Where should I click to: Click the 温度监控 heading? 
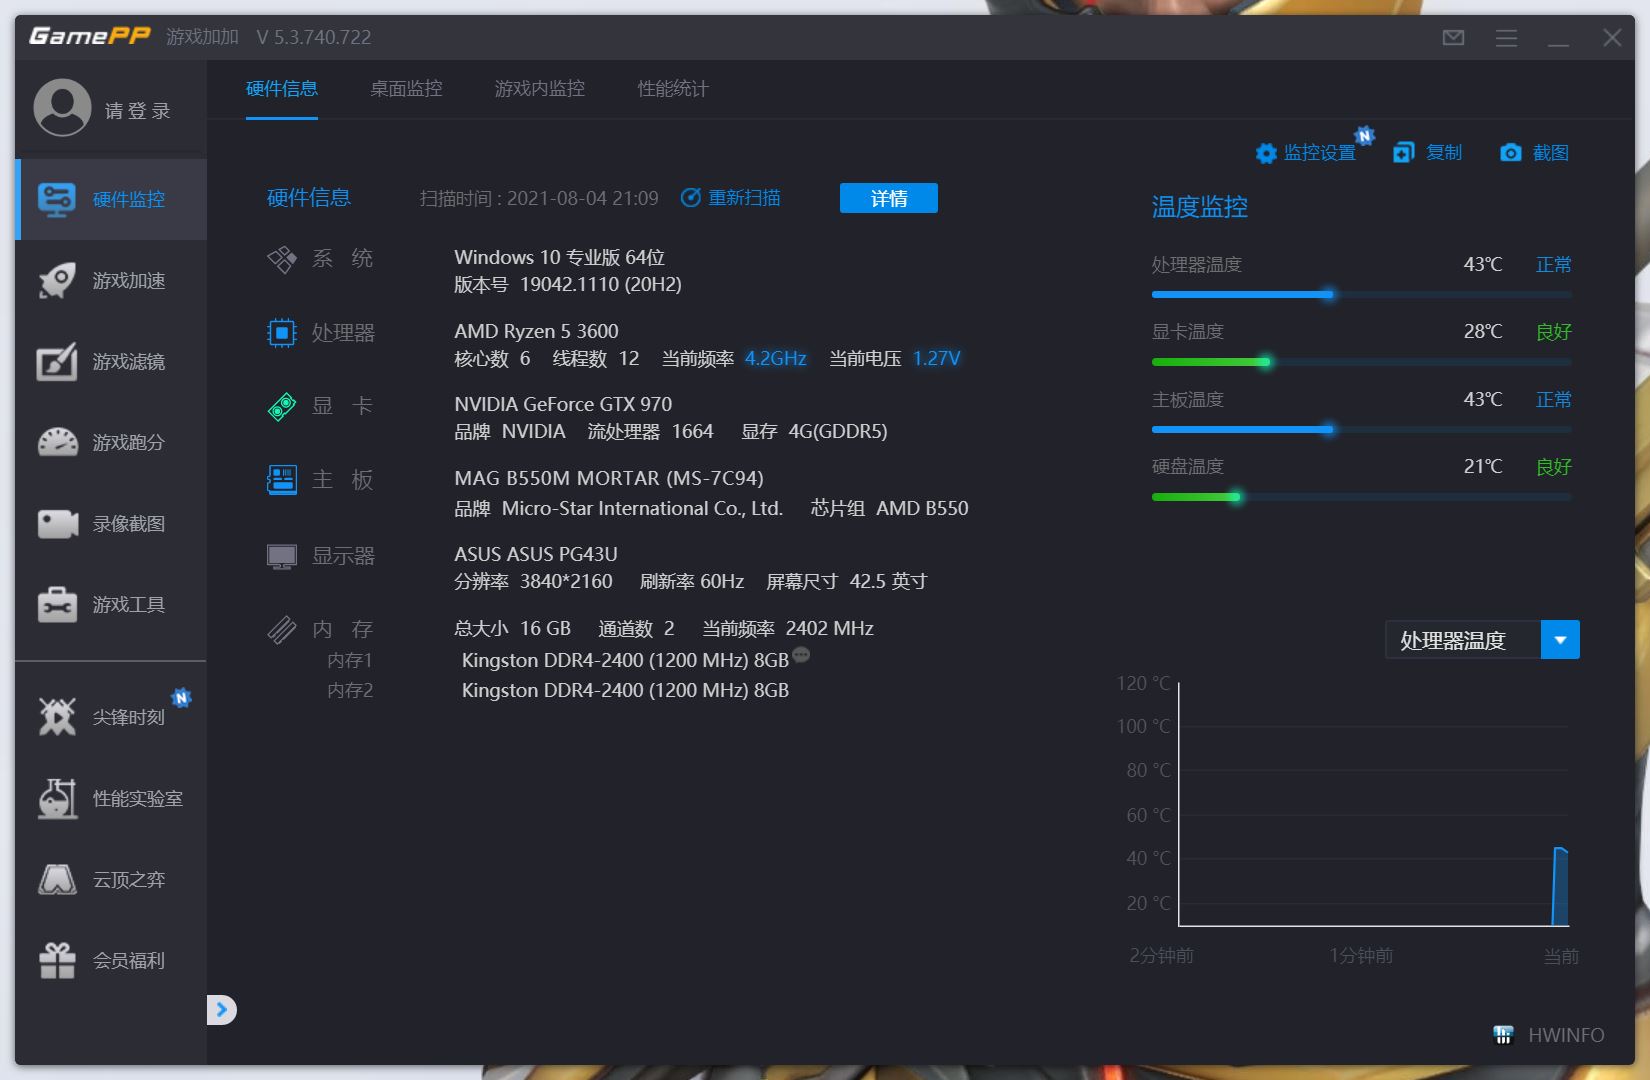(1200, 207)
